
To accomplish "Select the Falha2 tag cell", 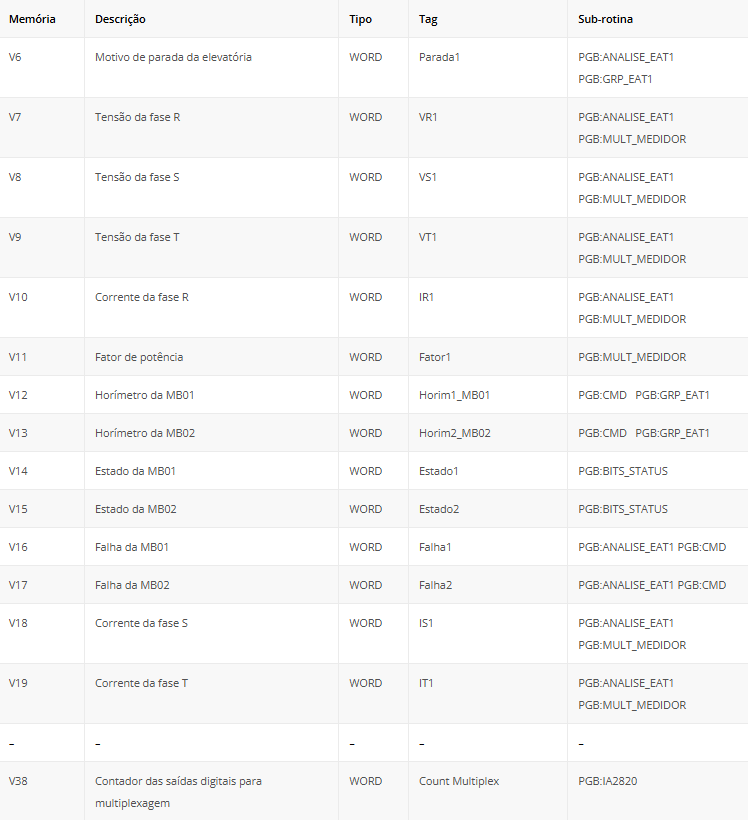I will click(x=435, y=585).
